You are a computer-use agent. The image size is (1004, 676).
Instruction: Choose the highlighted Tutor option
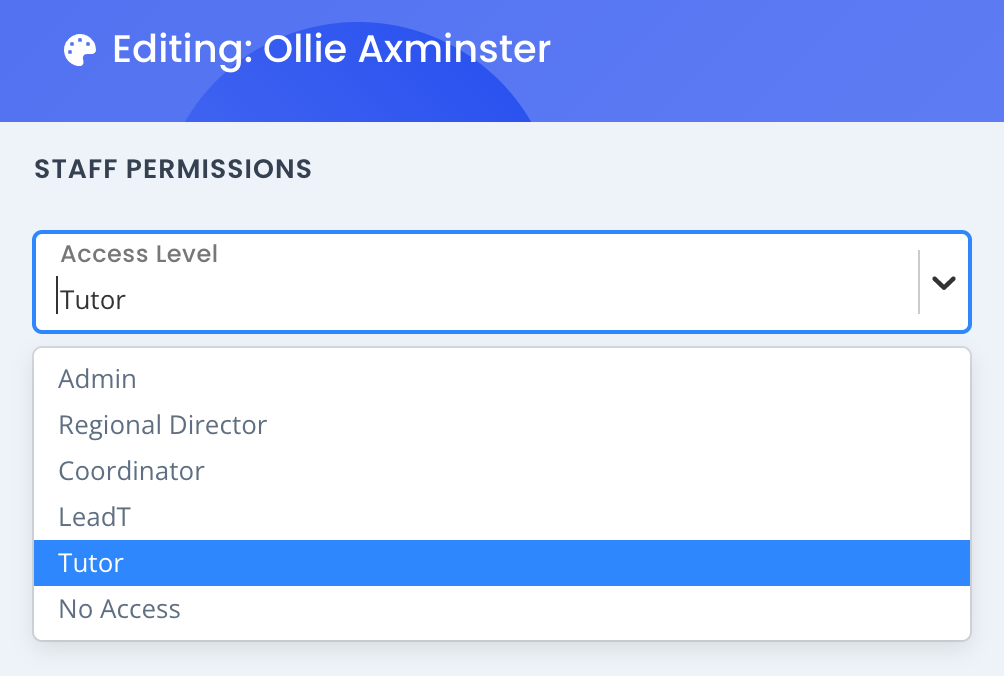502,563
